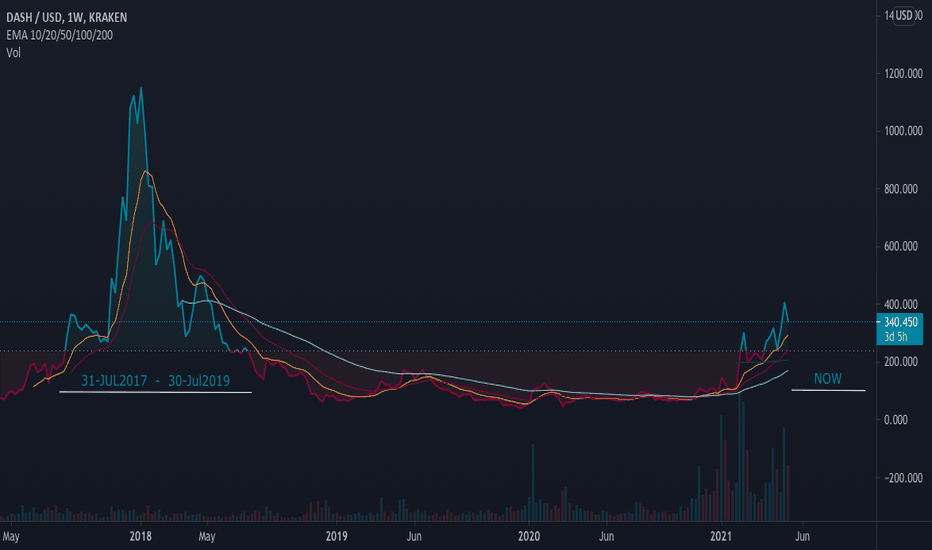Click the USD currency button
The height and width of the screenshot is (550, 932).
[x=904, y=15]
